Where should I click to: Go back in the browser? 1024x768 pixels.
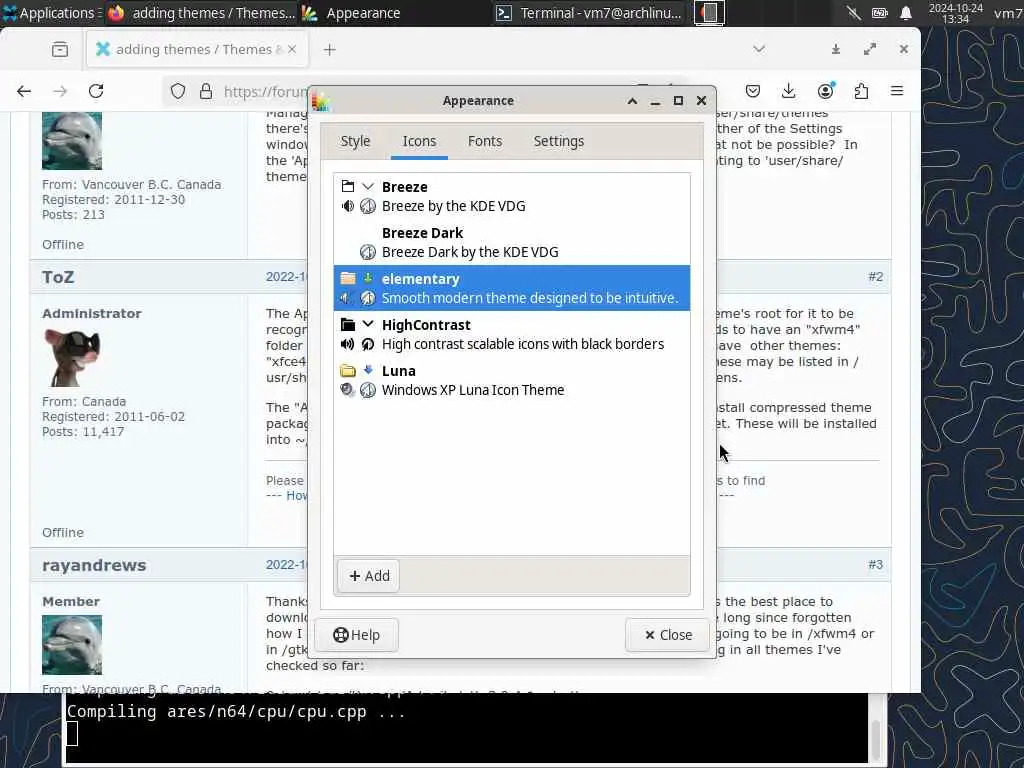click(24, 91)
